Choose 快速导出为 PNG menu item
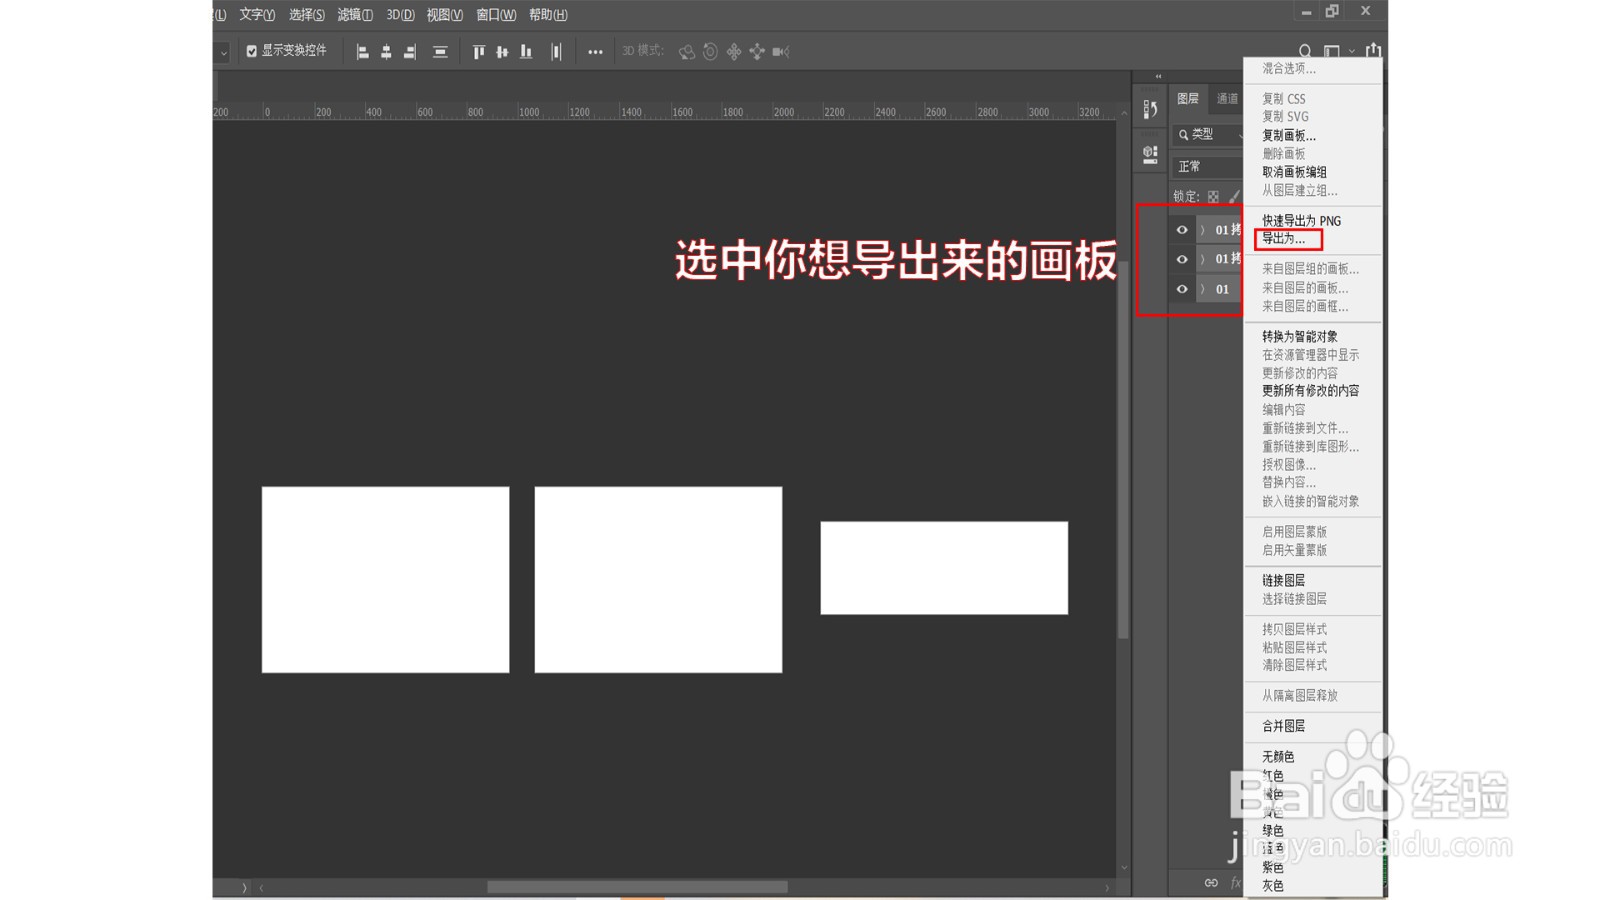Image resolution: width=1600 pixels, height=900 pixels. tap(1301, 221)
